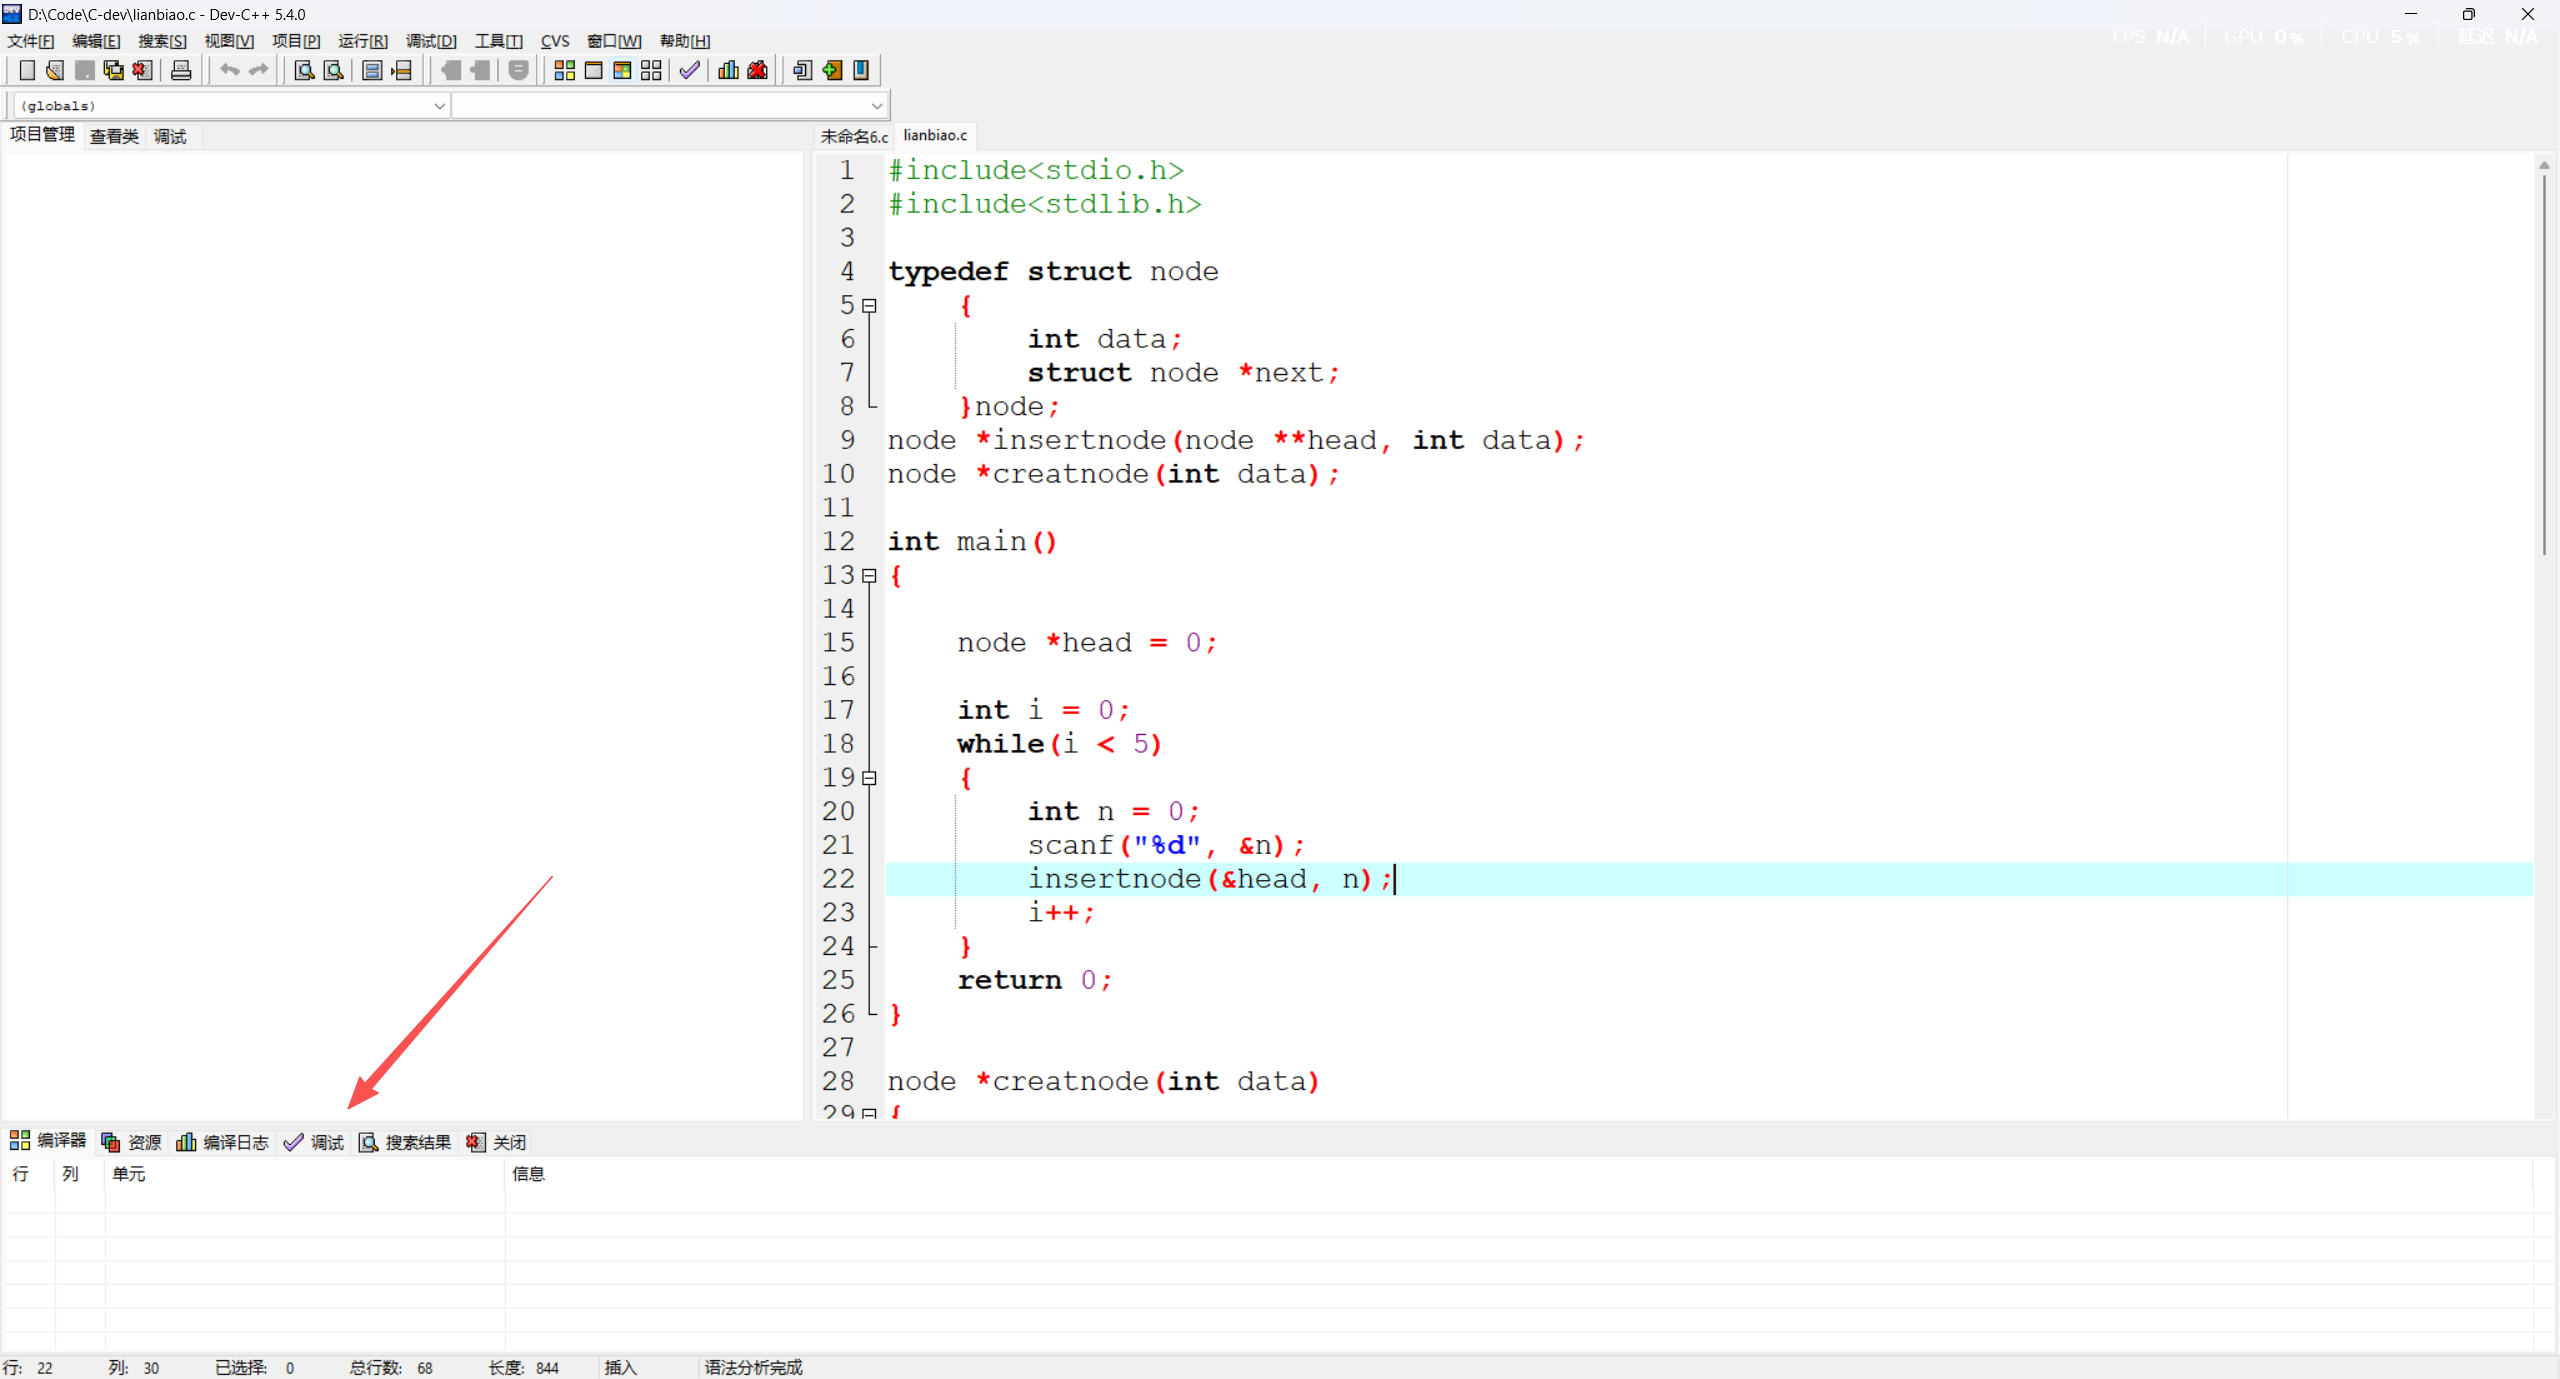Switch to the 查看类 side panel tab

[114, 136]
